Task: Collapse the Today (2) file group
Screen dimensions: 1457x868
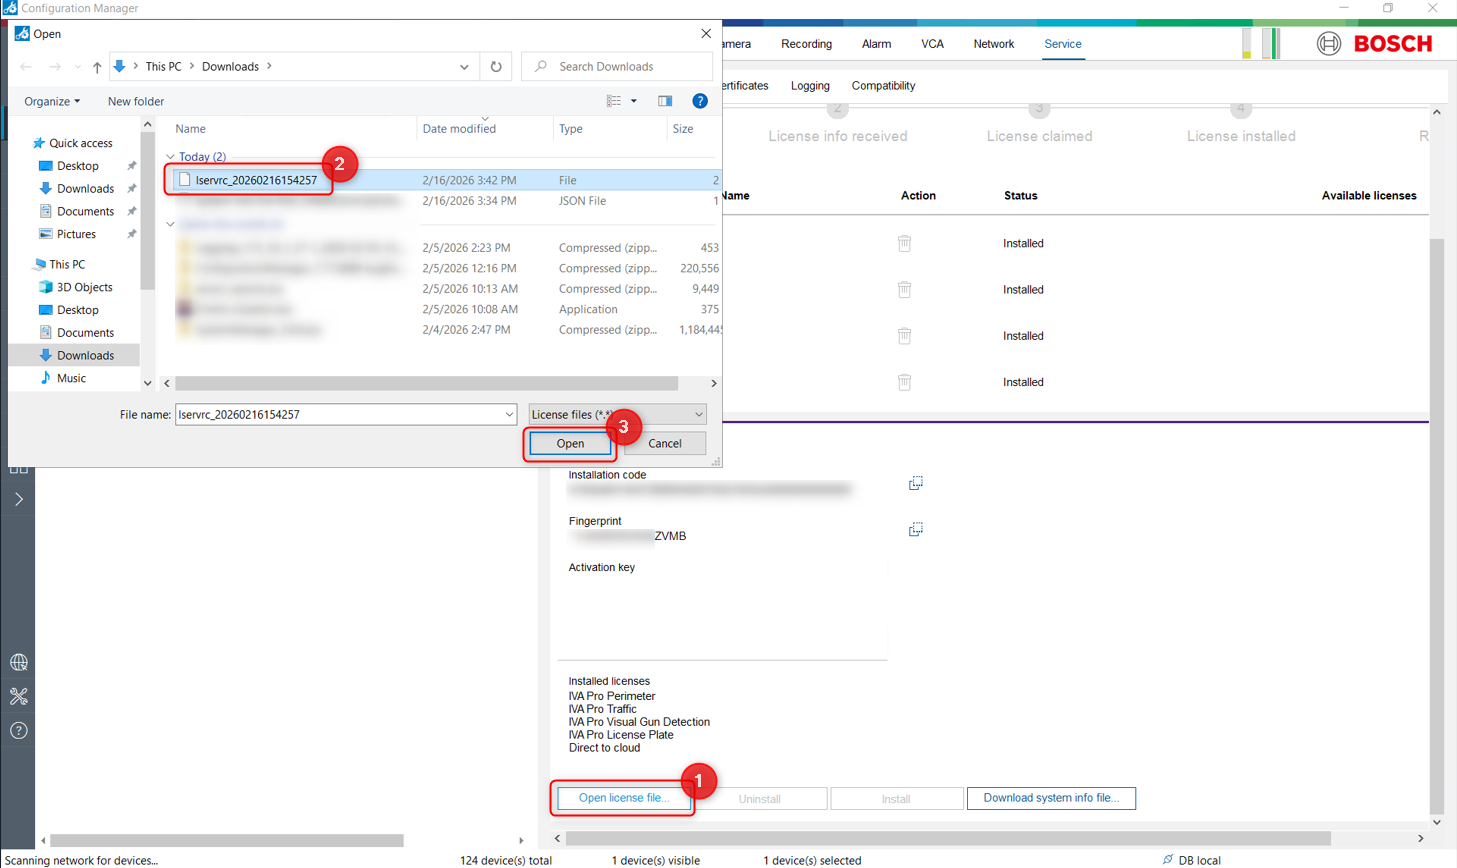Action: pyautogui.click(x=171, y=157)
